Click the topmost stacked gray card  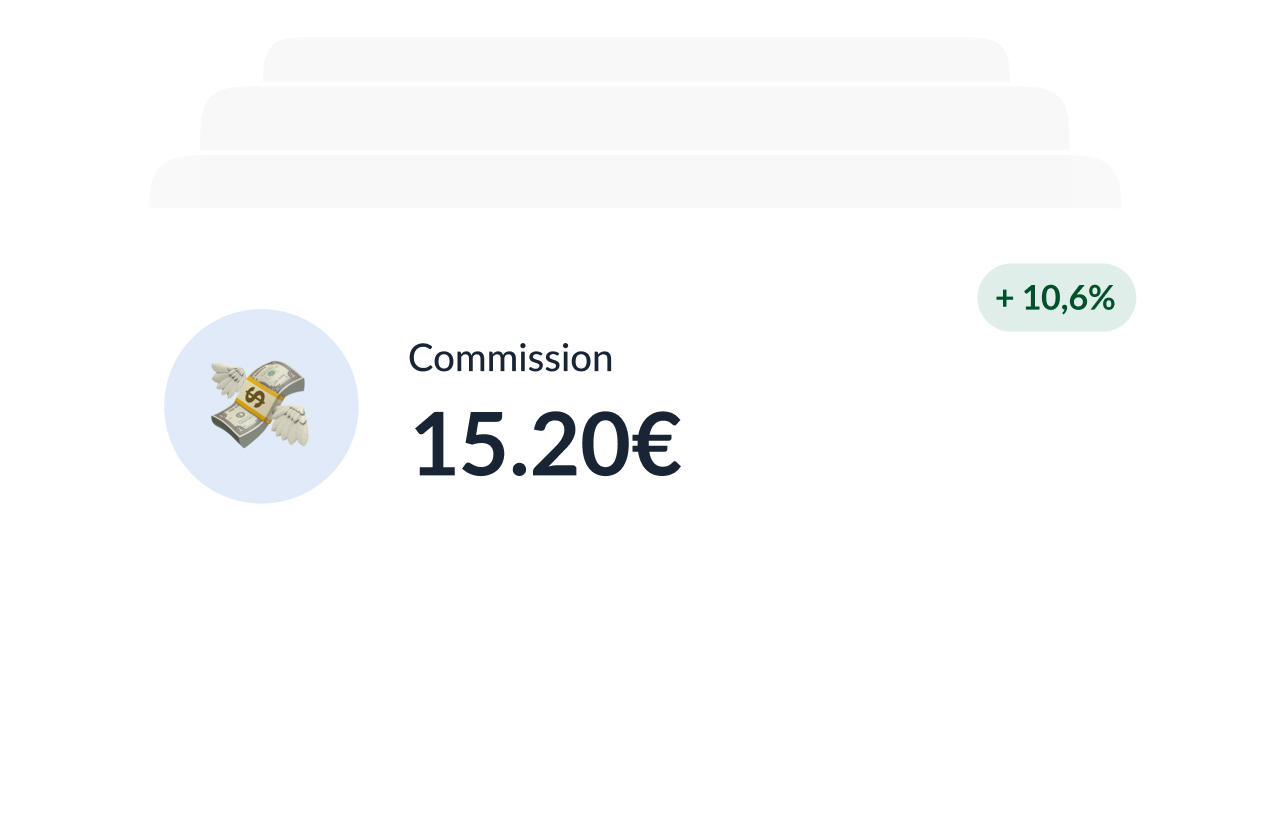636,59
